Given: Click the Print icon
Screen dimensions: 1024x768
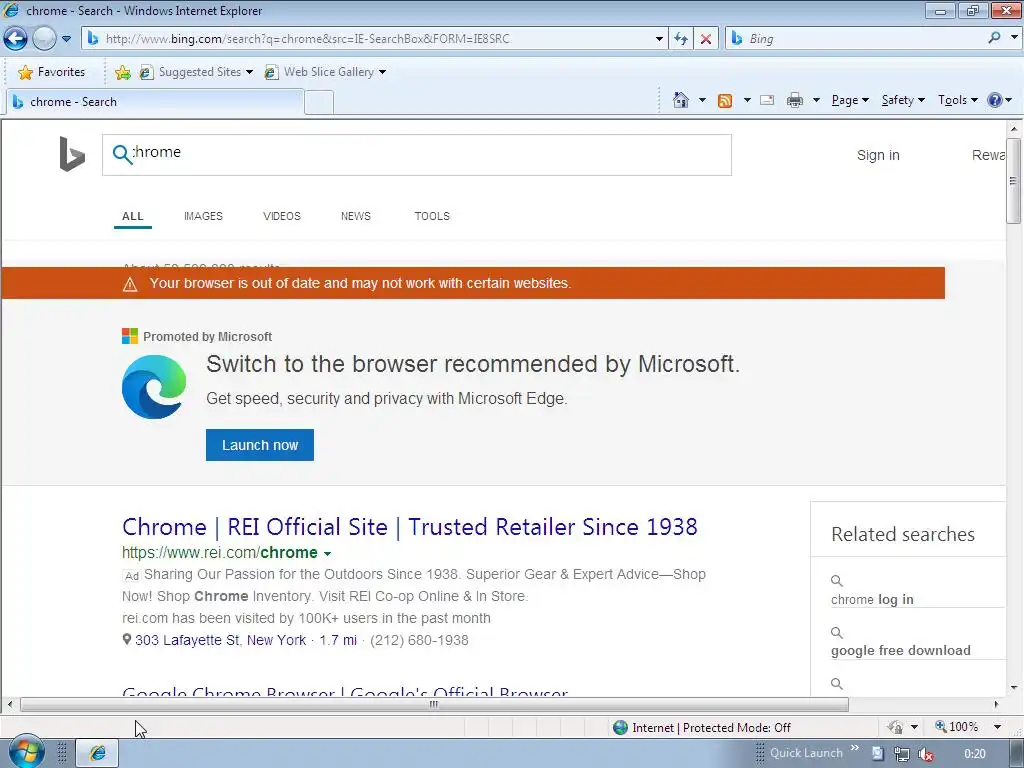Looking at the screenshot, I should [795, 100].
